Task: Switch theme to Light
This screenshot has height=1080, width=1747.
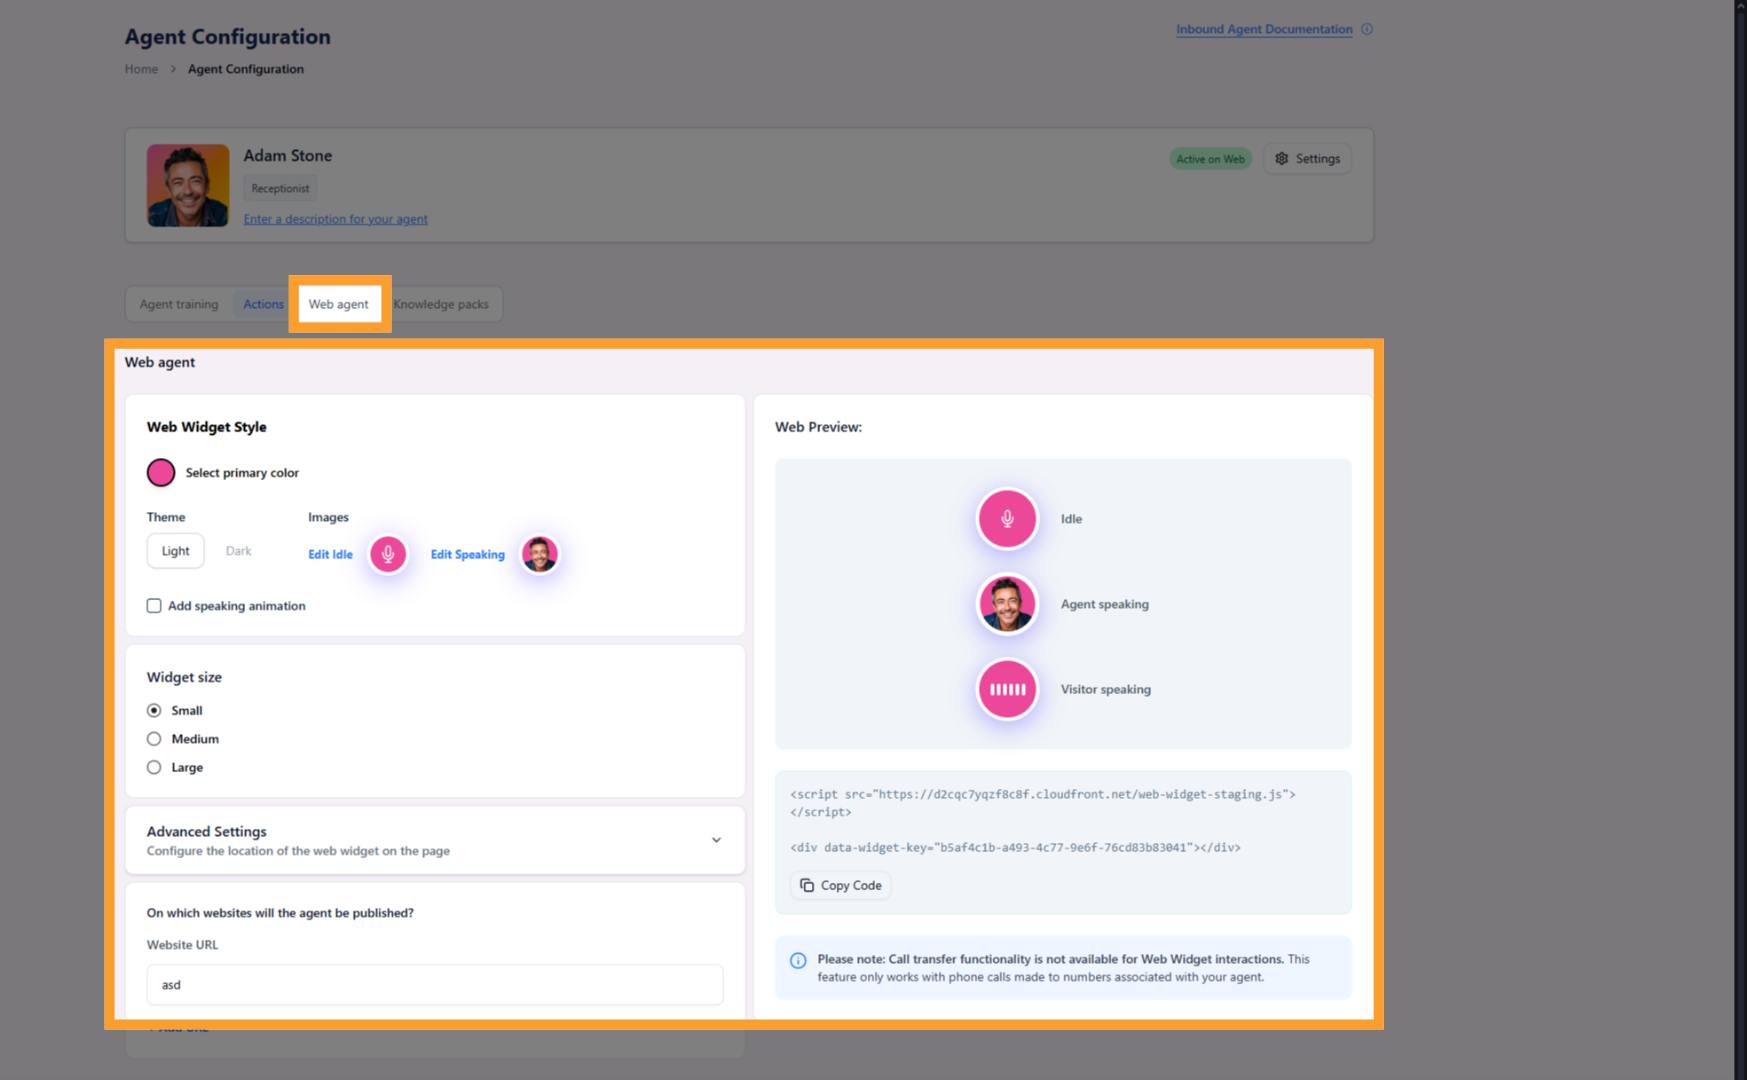Action: point(176,551)
